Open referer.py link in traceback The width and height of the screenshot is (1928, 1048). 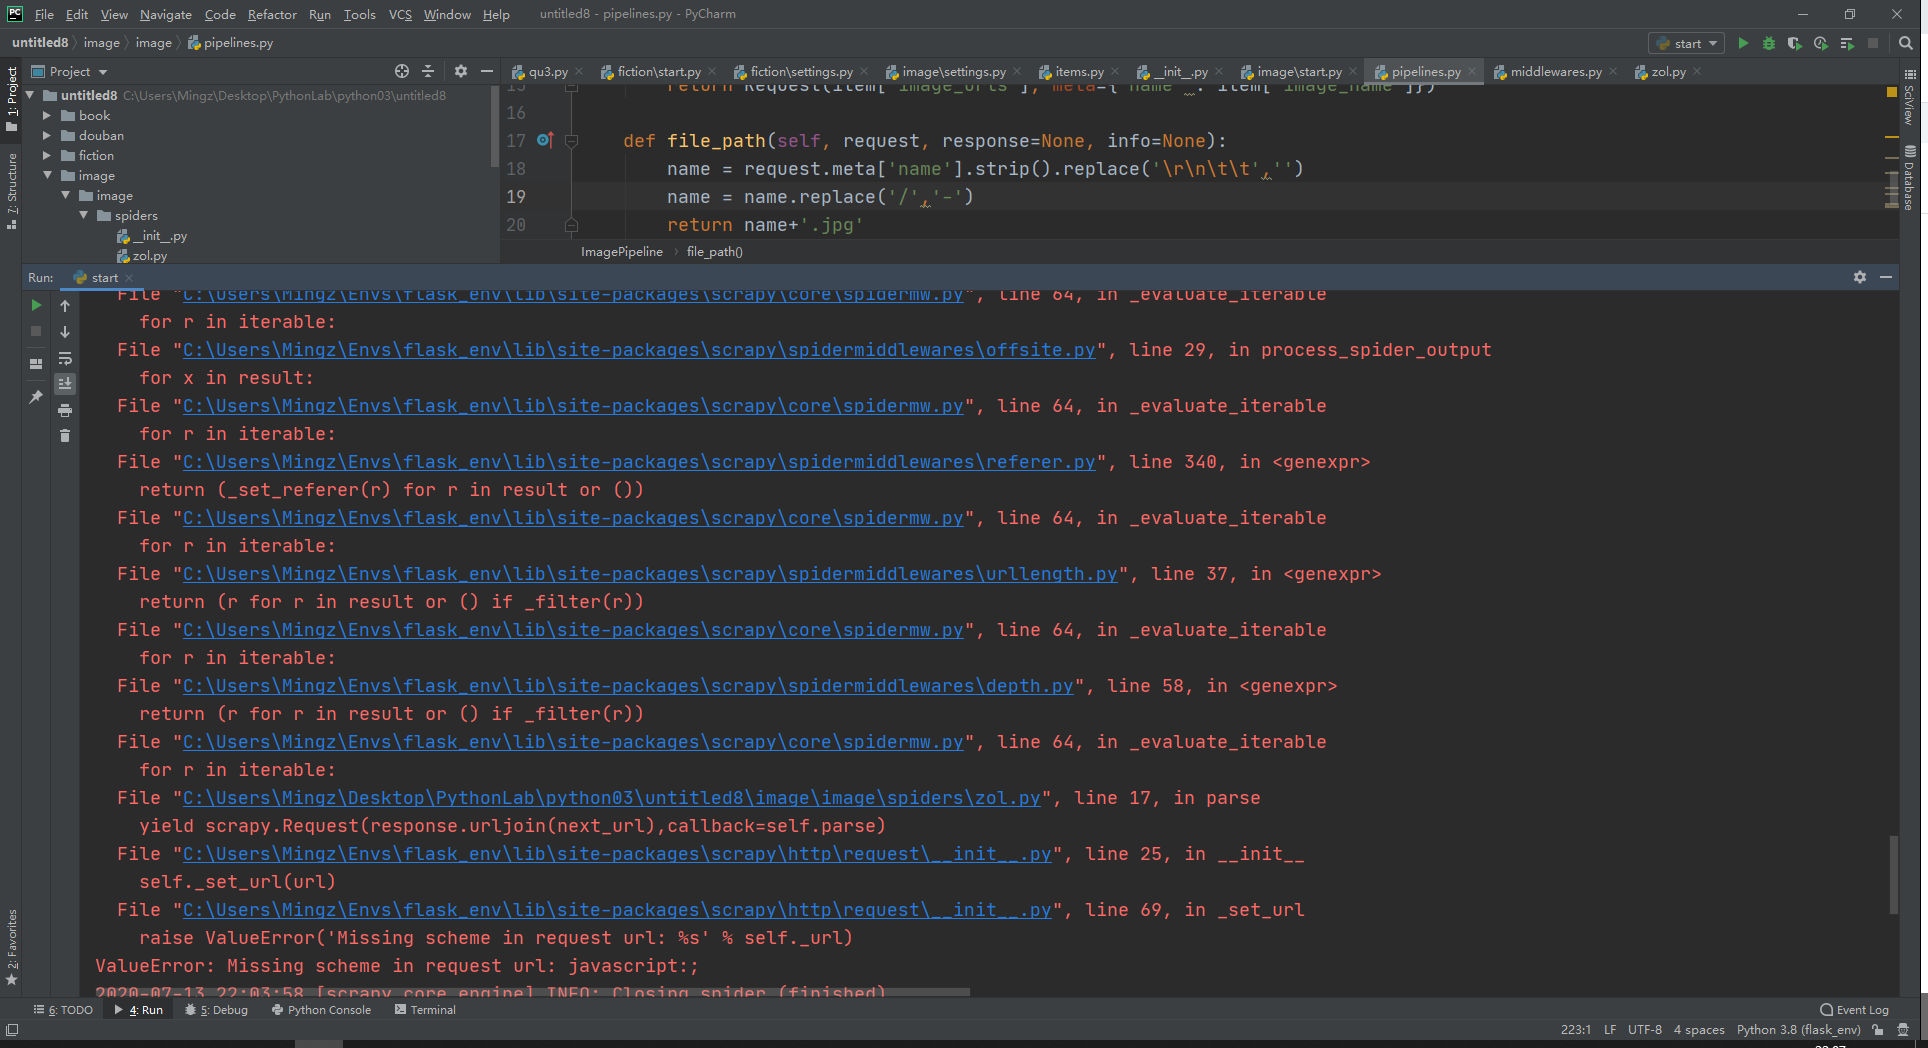point(639,462)
